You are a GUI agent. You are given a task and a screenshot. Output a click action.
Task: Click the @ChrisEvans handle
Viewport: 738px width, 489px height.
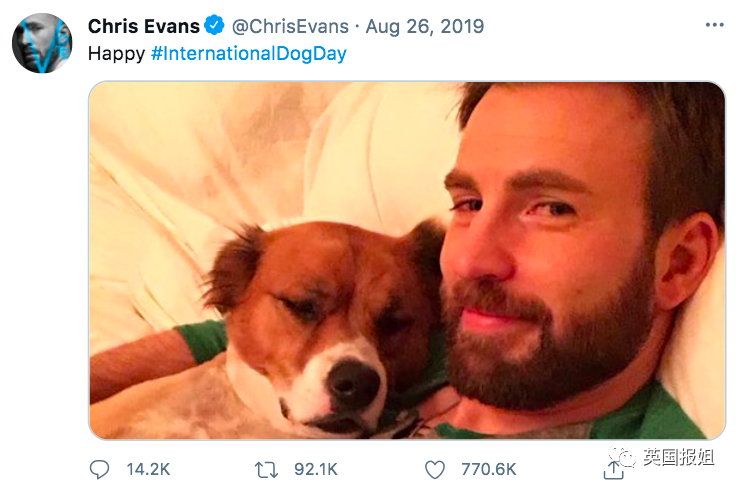click(290, 26)
